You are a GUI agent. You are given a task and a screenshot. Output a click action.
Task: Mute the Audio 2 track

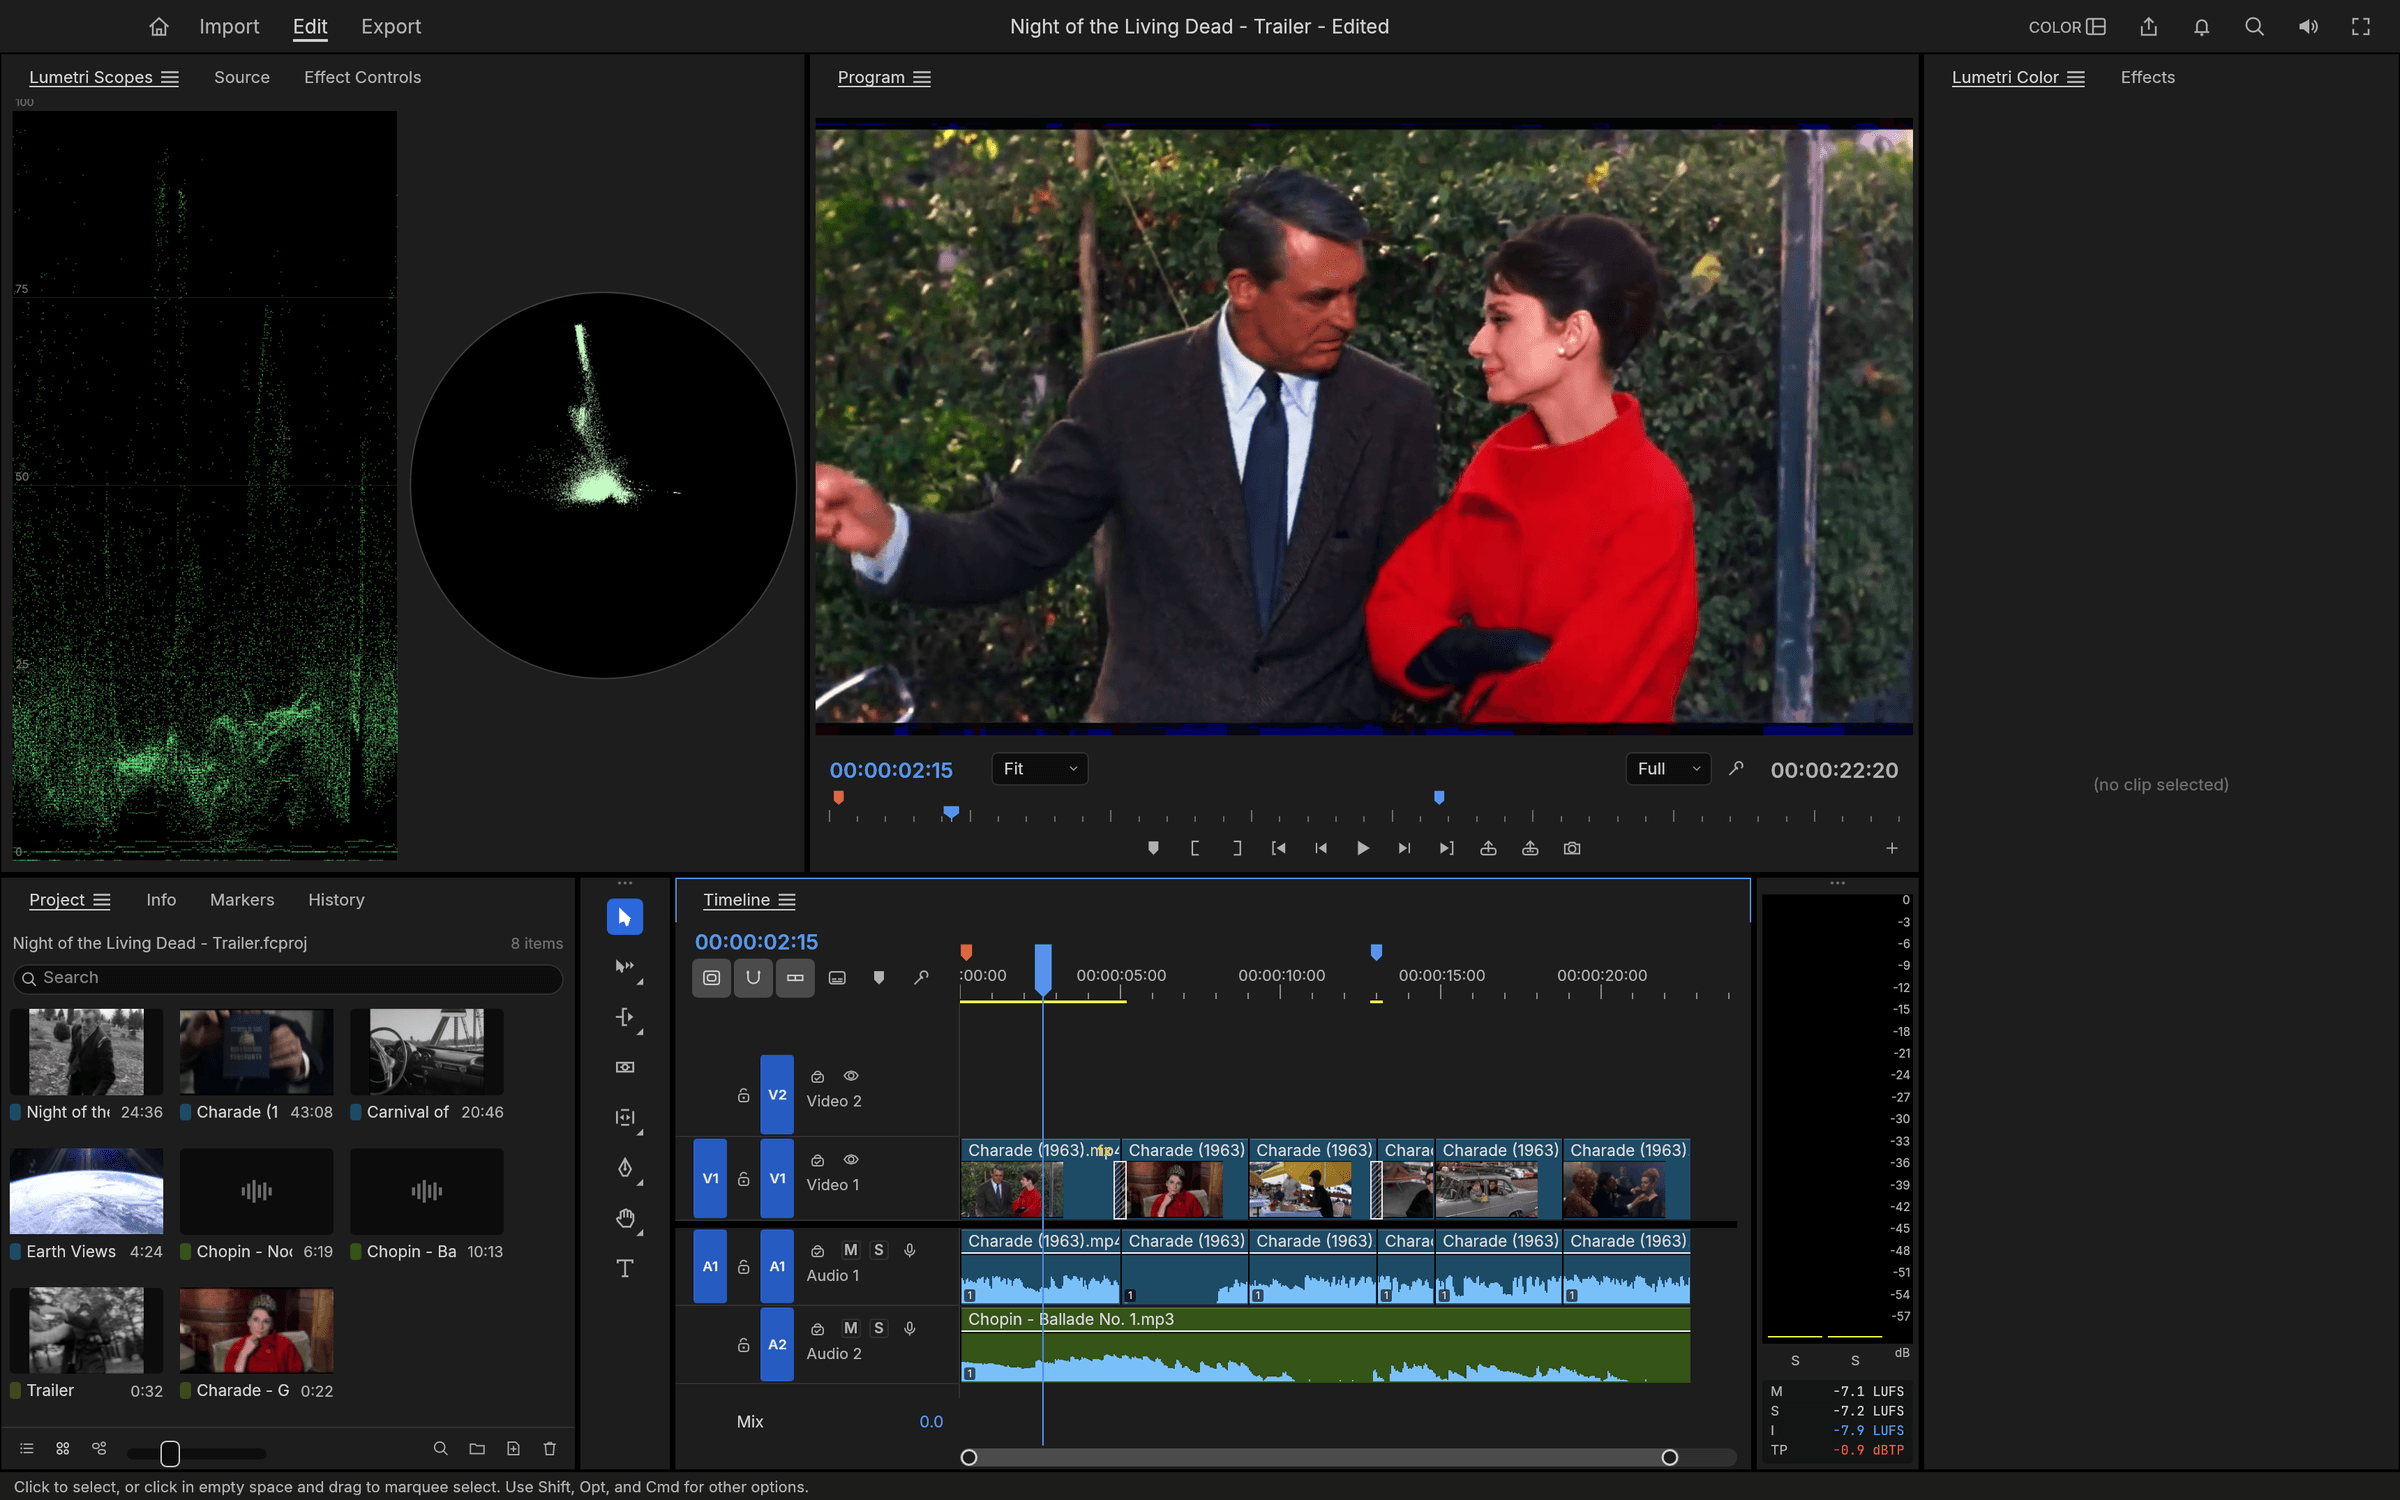(x=850, y=1328)
